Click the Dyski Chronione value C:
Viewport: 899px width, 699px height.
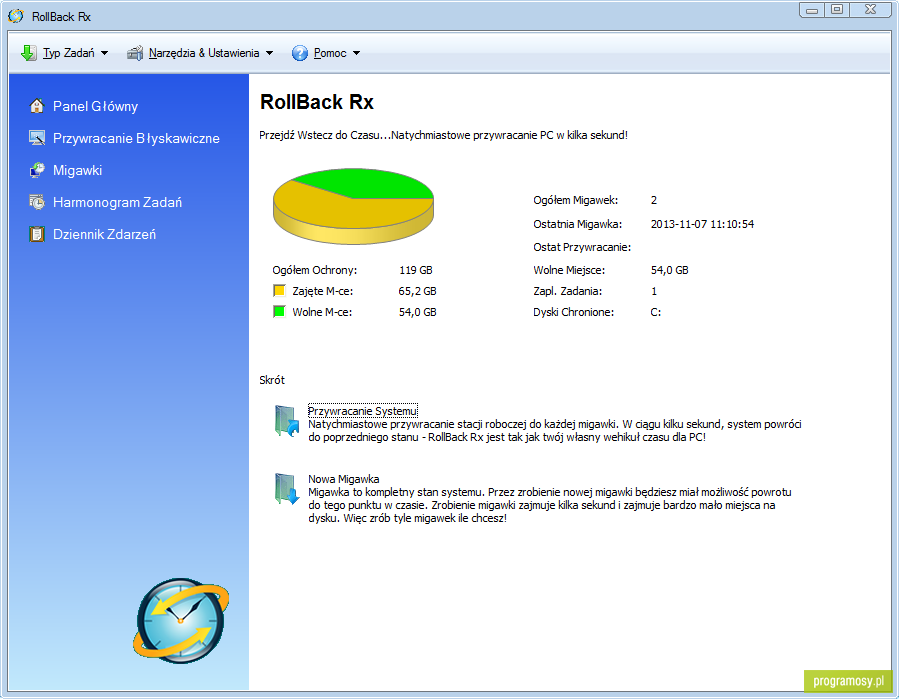pyautogui.click(x=656, y=313)
